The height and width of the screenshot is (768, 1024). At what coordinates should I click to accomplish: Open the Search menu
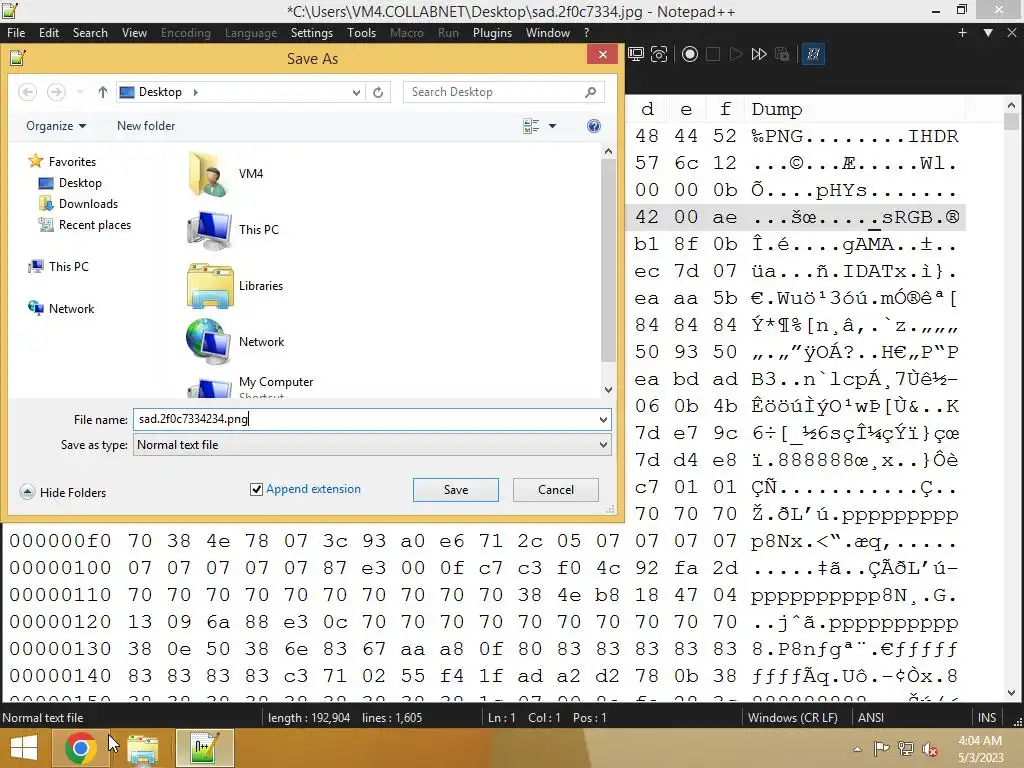[90, 33]
